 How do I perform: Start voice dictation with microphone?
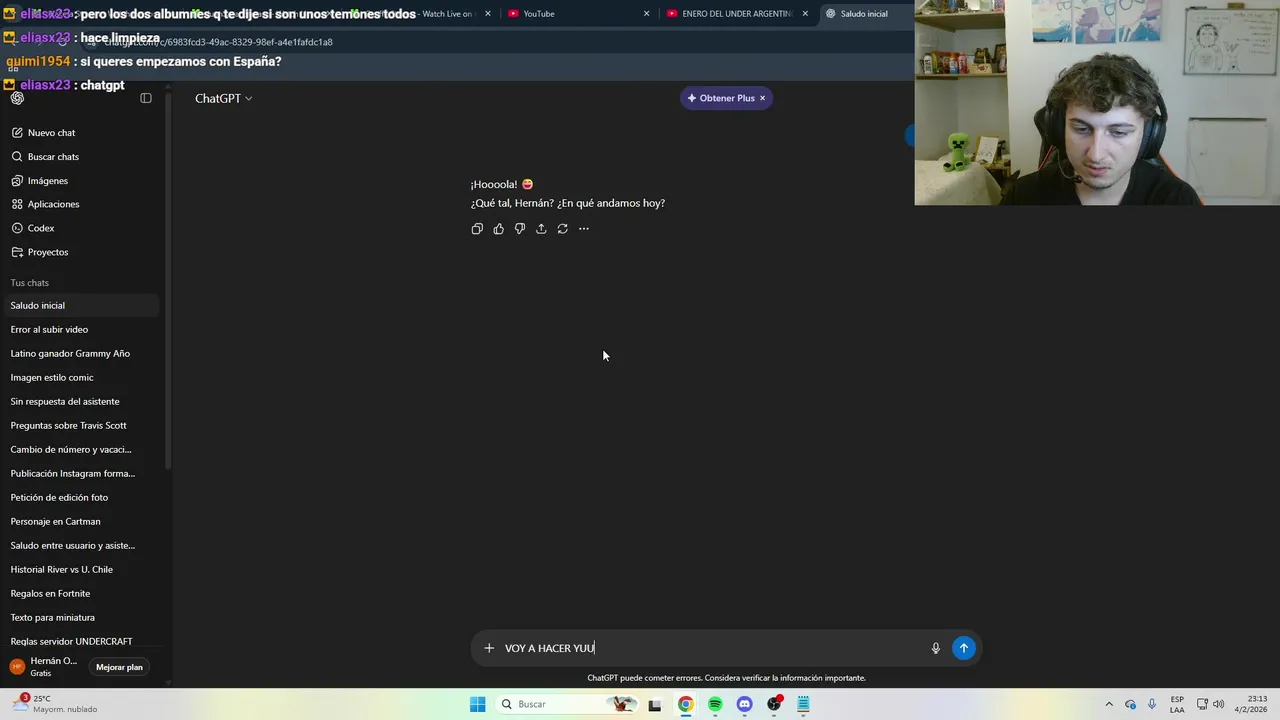pyautogui.click(x=936, y=648)
